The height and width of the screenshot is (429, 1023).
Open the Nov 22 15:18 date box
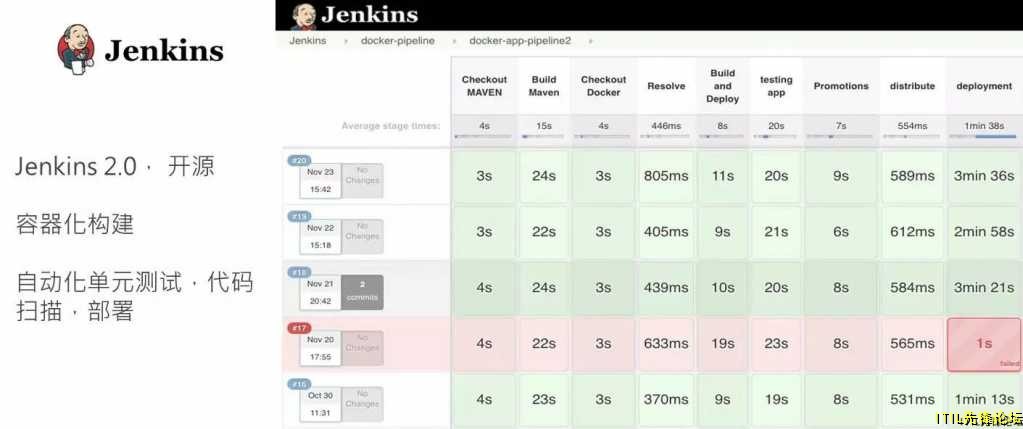tap(320, 237)
